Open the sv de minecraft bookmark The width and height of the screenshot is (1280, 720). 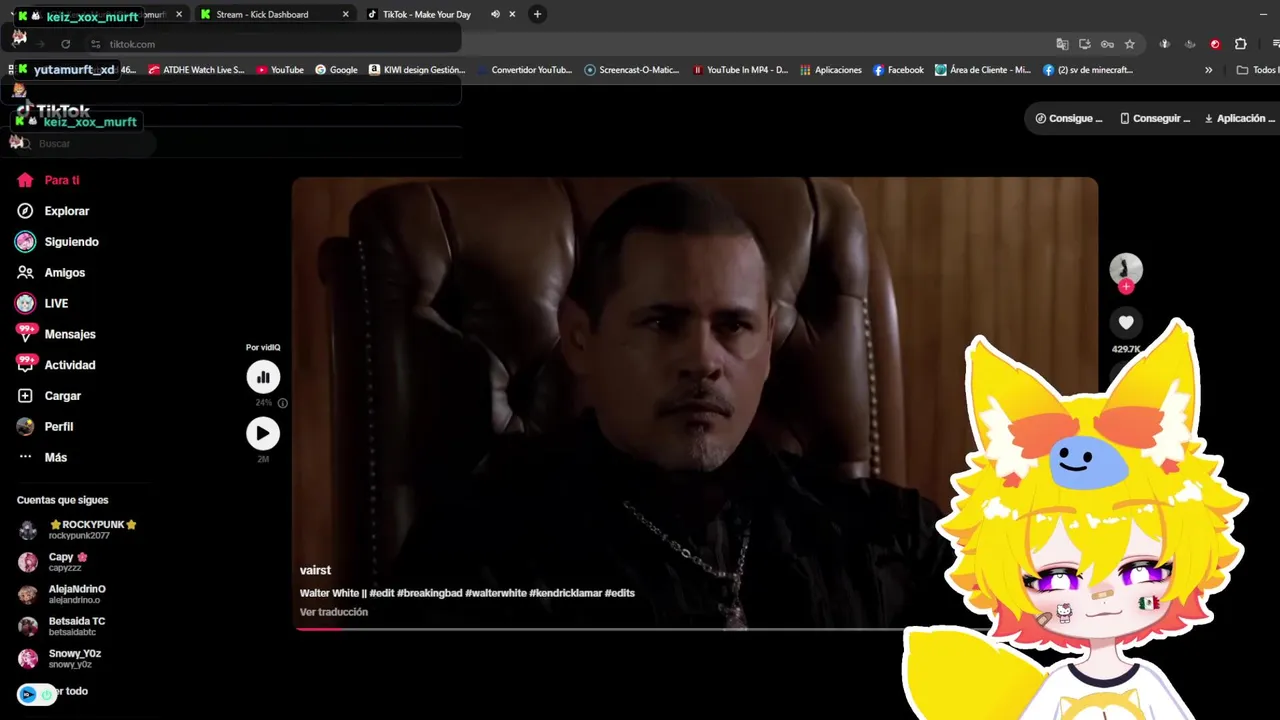pyautogui.click(x=1088, y=70)
